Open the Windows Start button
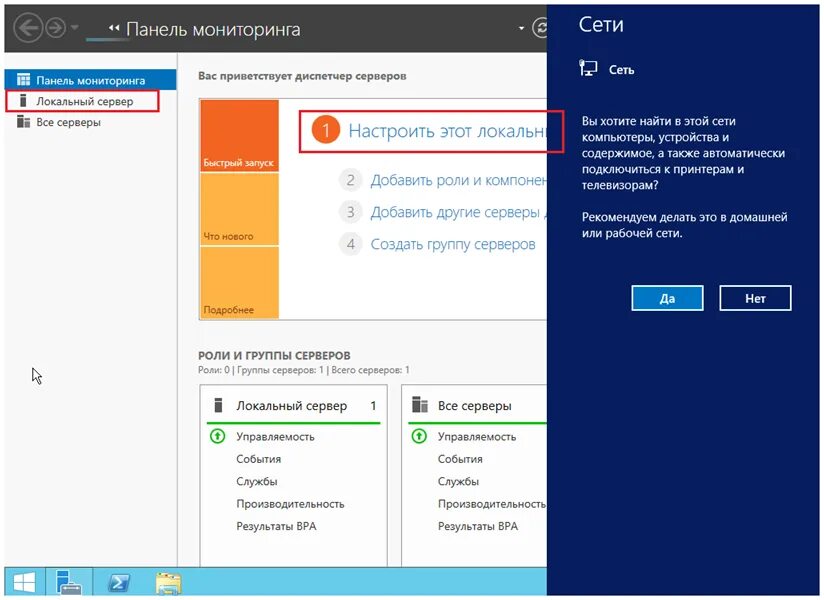The width and height of the screenshot is (824, 600). click(x=24, y=582)
